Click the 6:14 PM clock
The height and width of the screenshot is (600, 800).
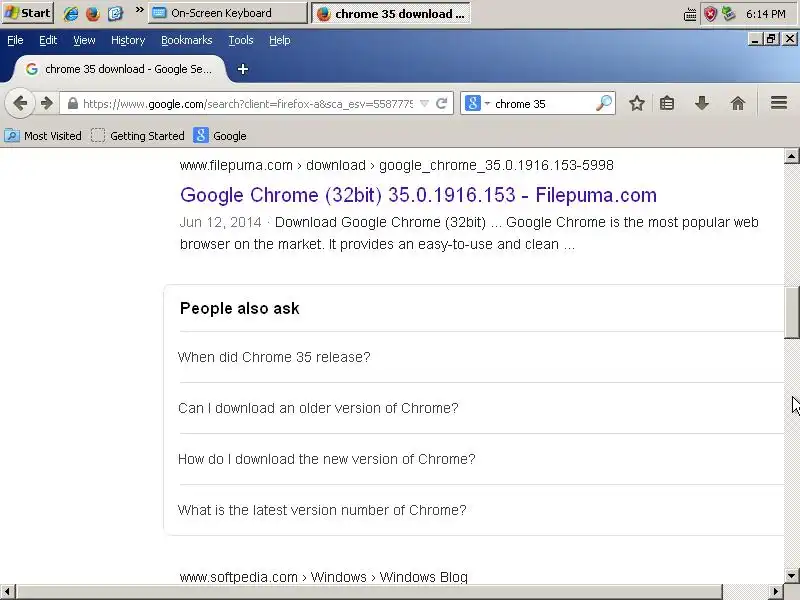click(765, 14)
